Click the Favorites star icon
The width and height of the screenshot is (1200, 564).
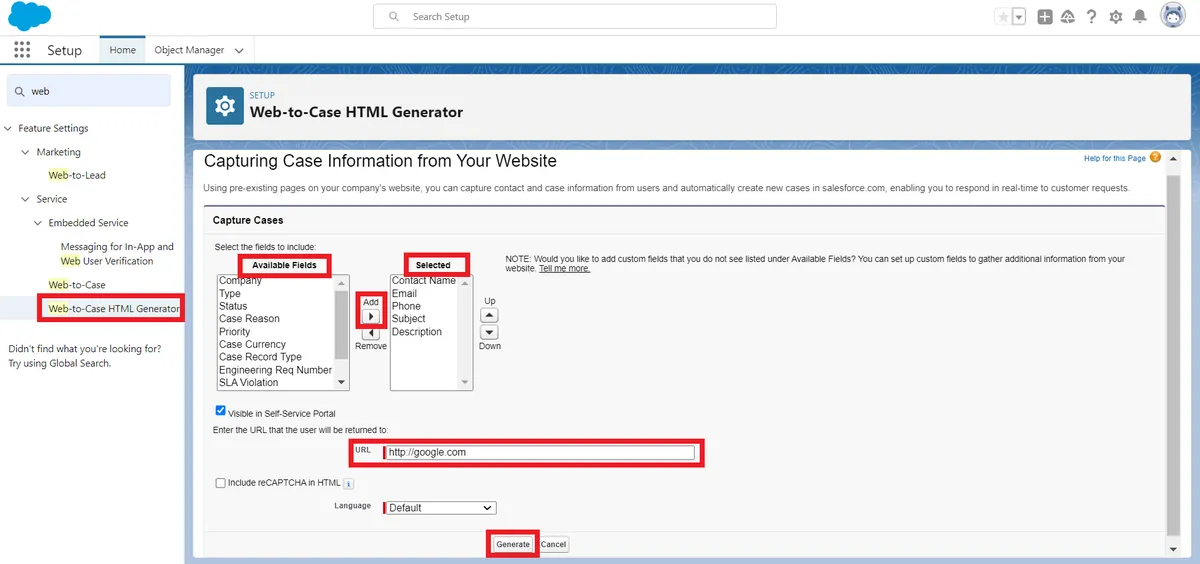(1003, 17)
